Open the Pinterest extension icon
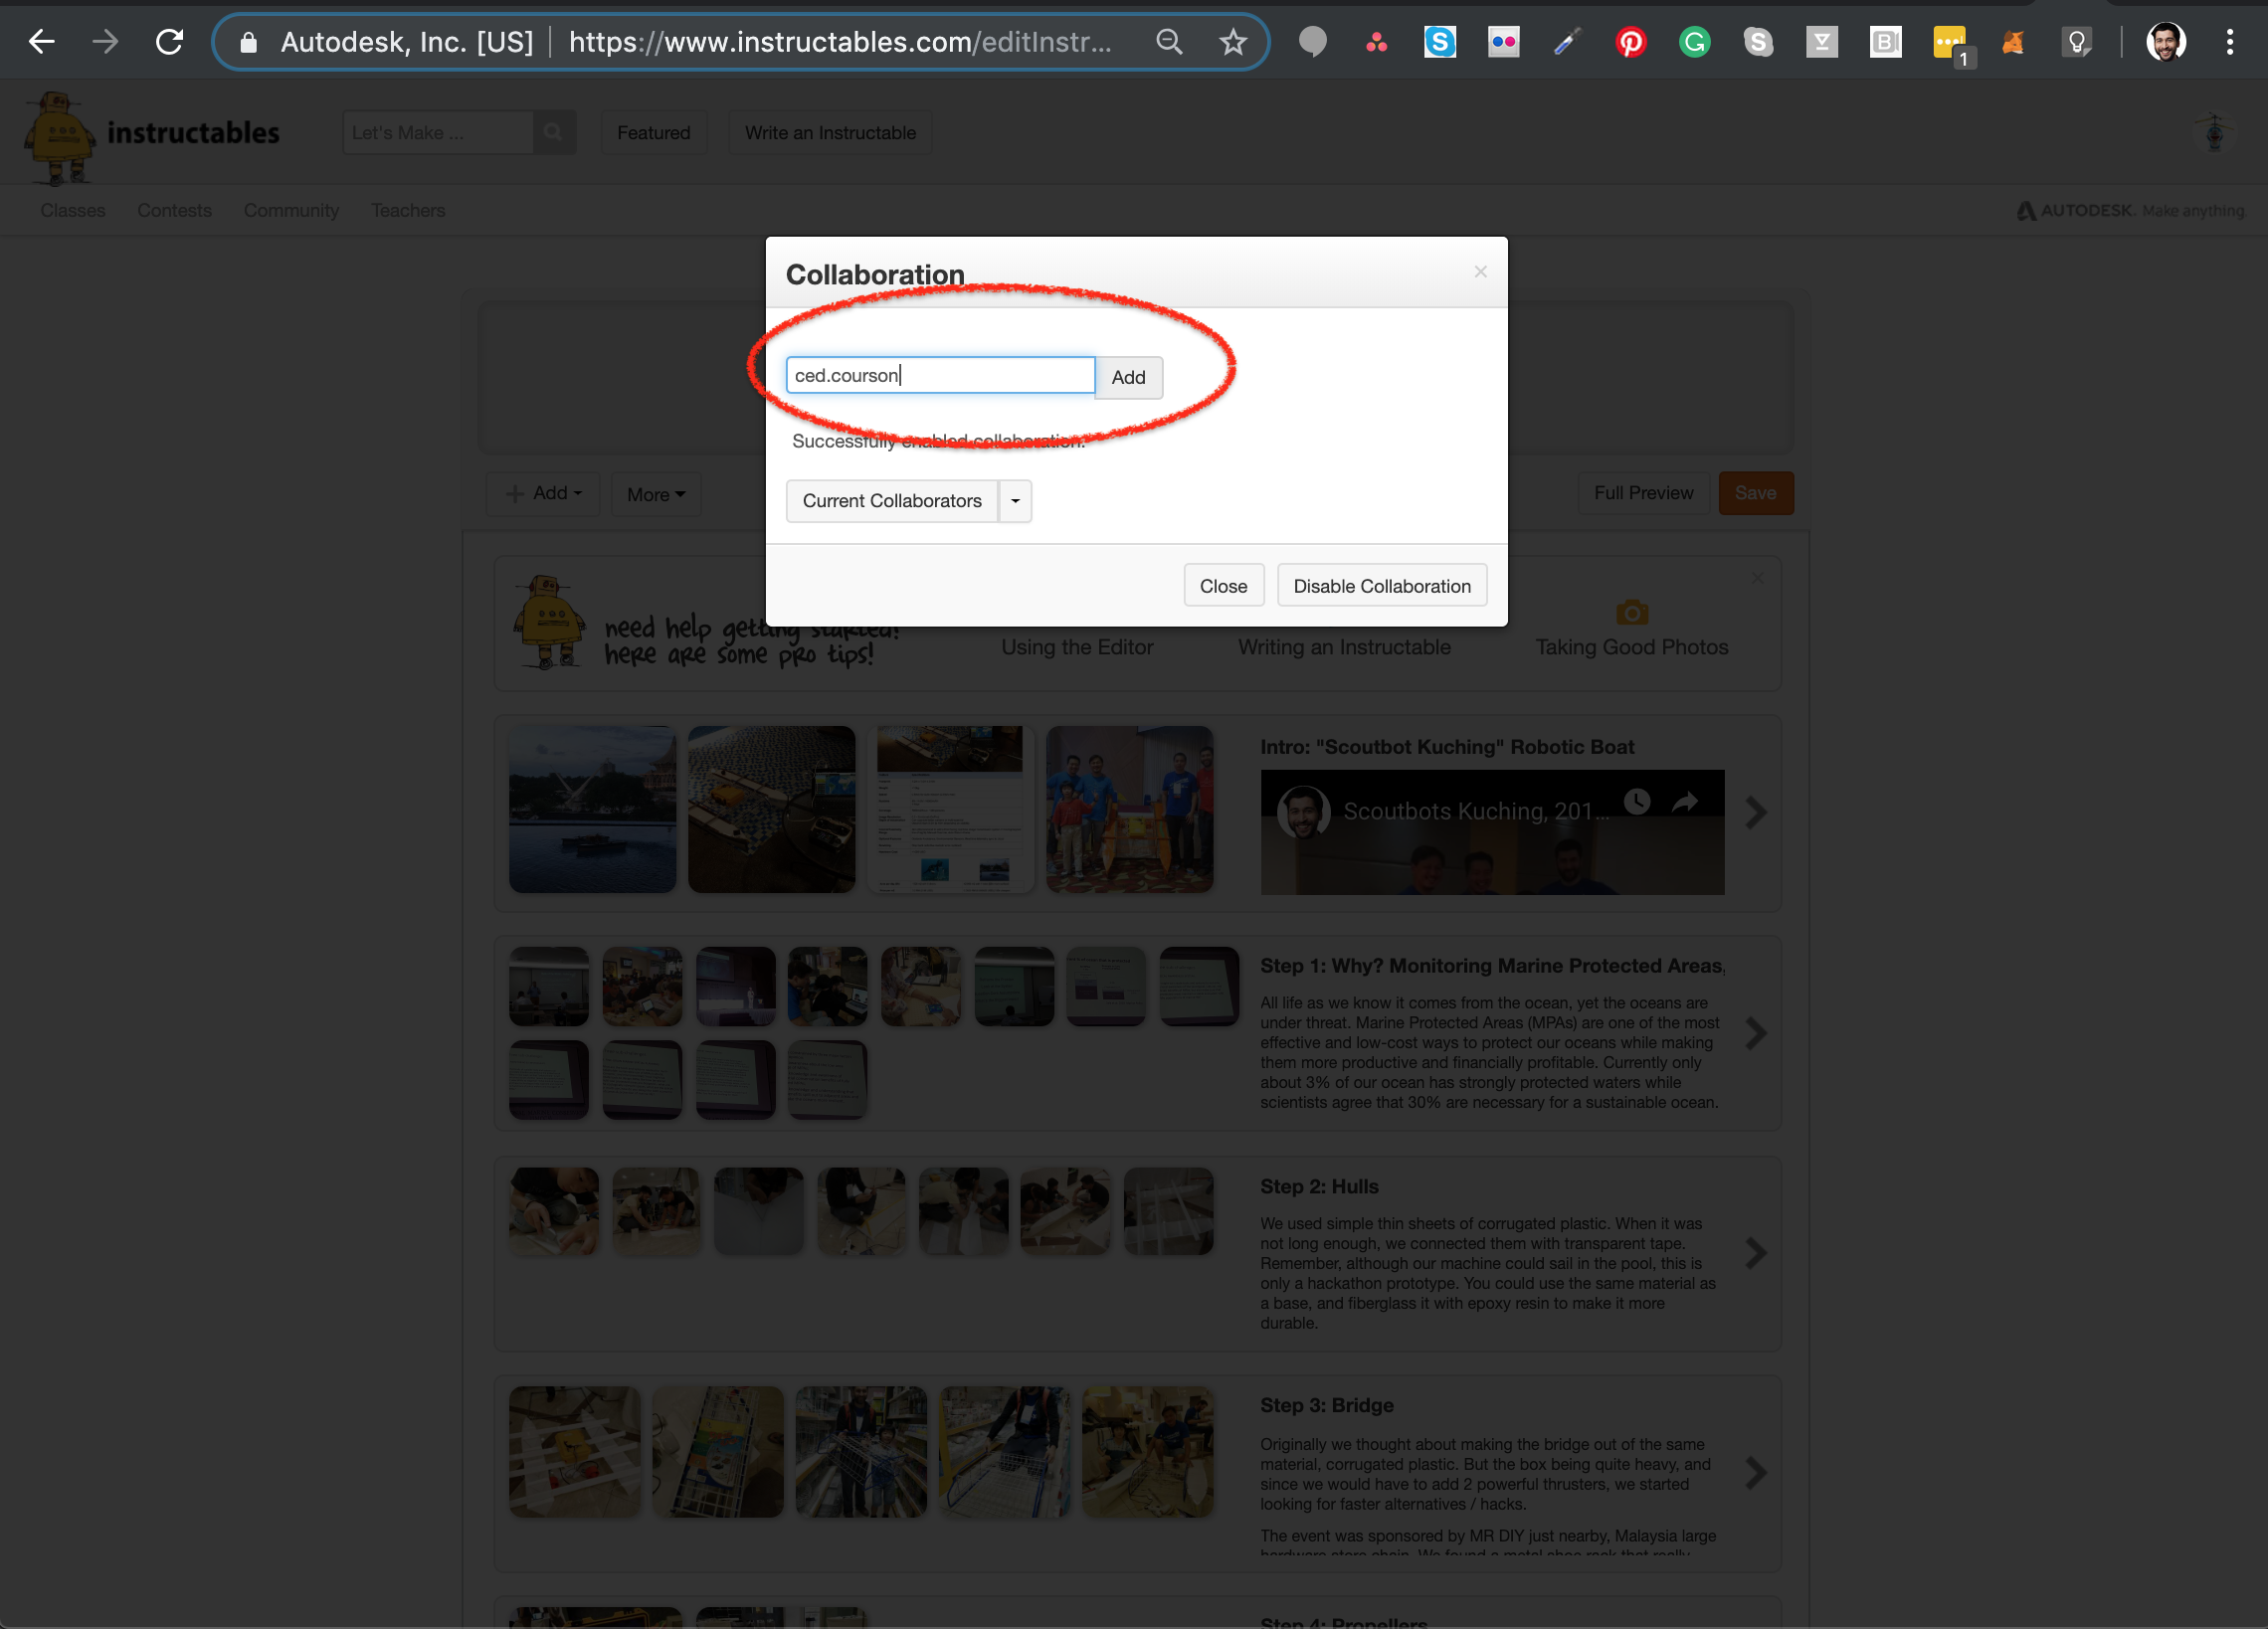Image resolution: width=2268 pixels, height=1629 pixels. [1631, 42]
